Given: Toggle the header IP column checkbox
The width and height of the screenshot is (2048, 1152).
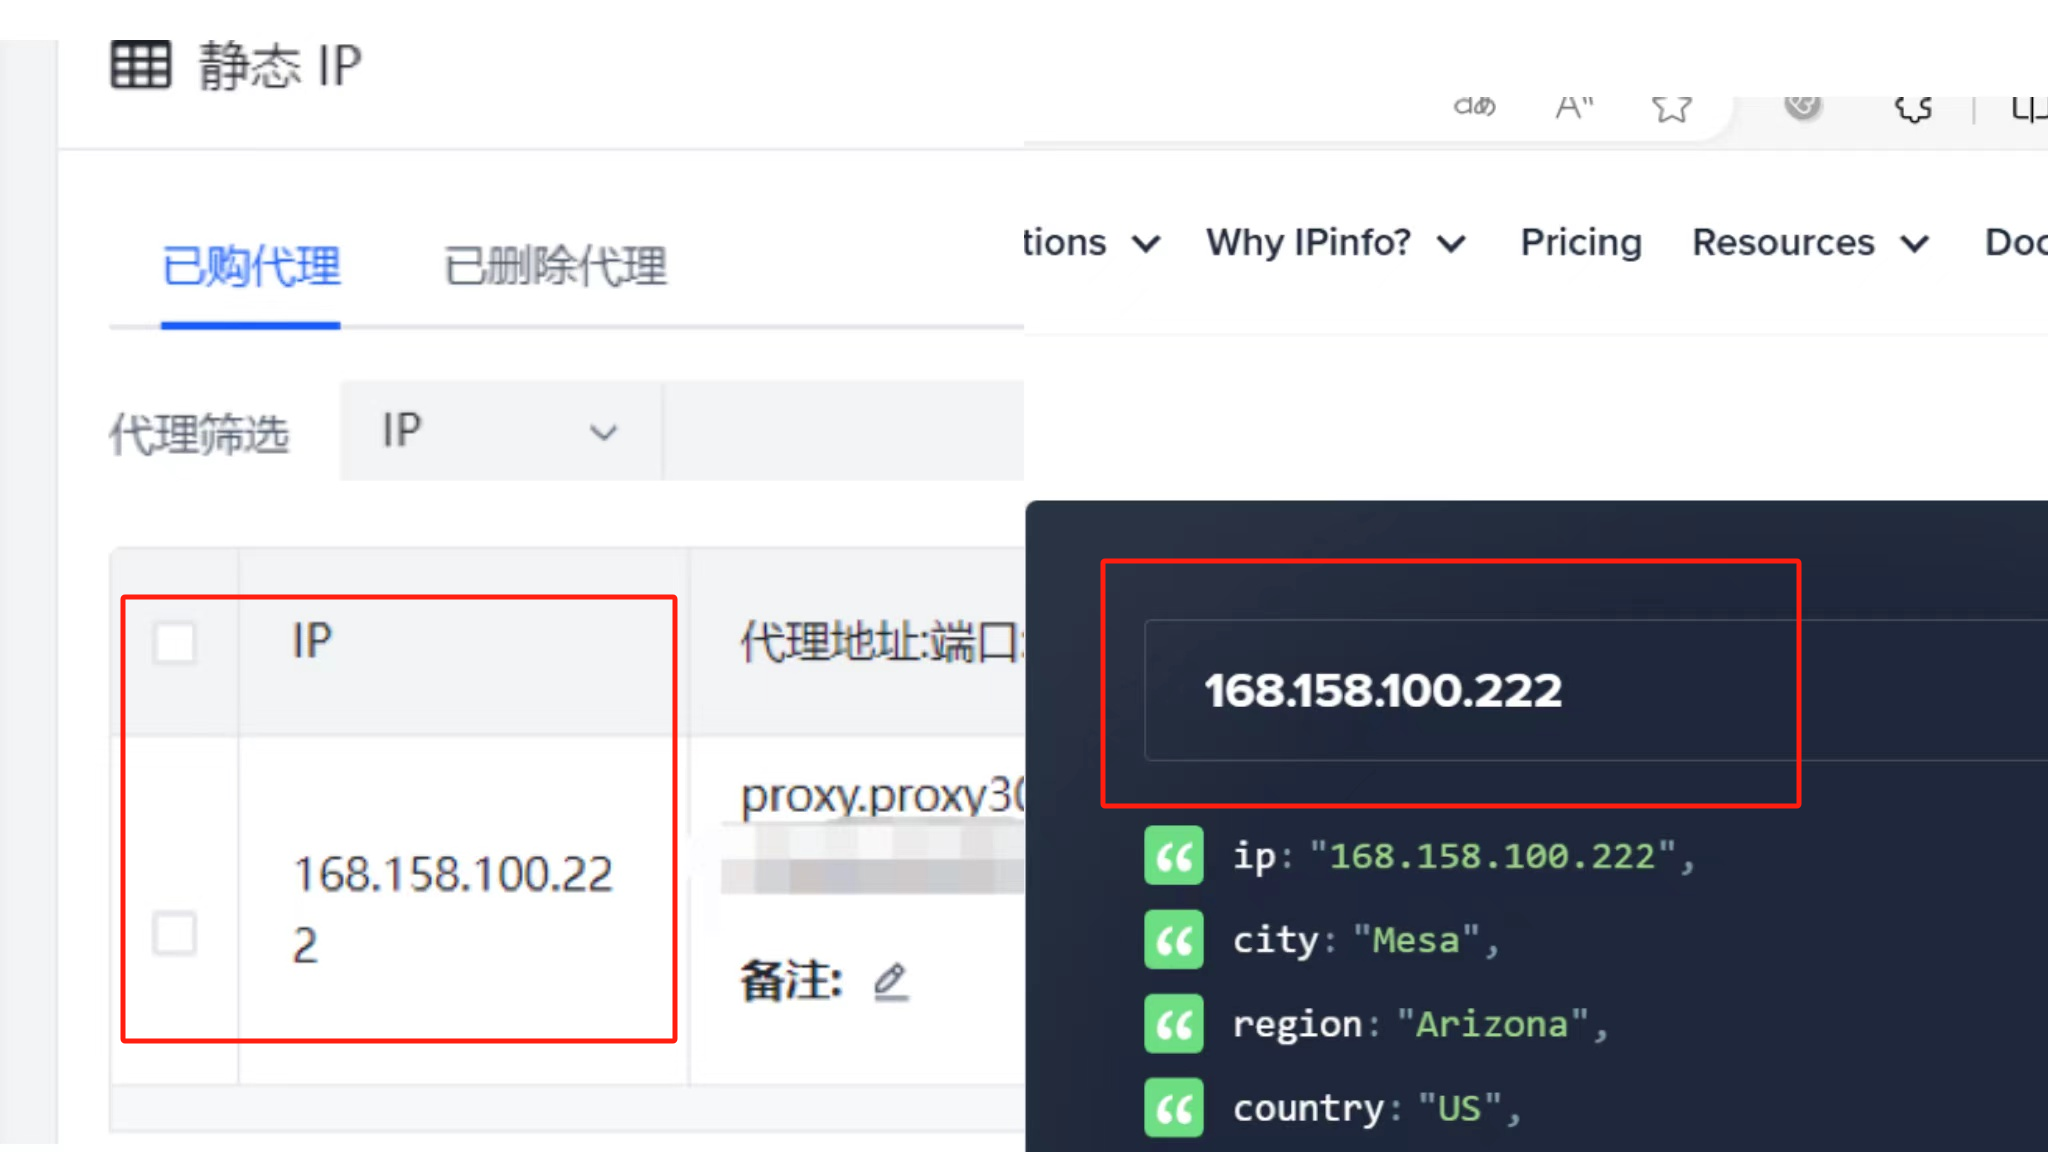Looking at the screenshot, I should (176, 641).
